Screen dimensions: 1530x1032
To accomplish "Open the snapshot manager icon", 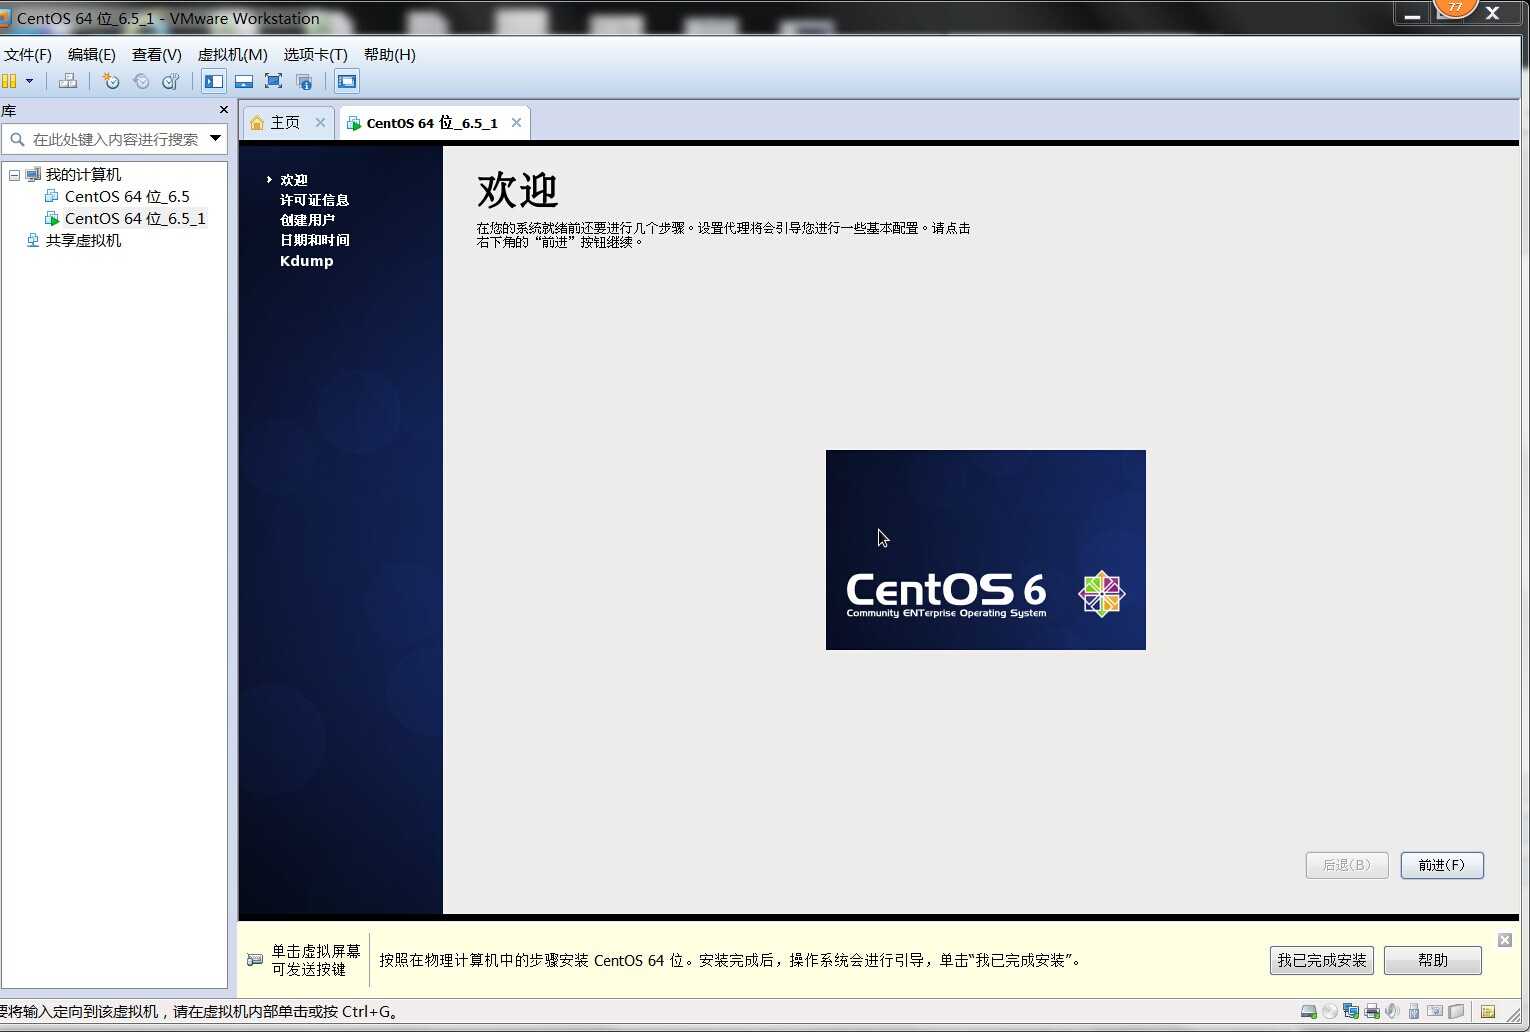I will [x=171, y=81].
